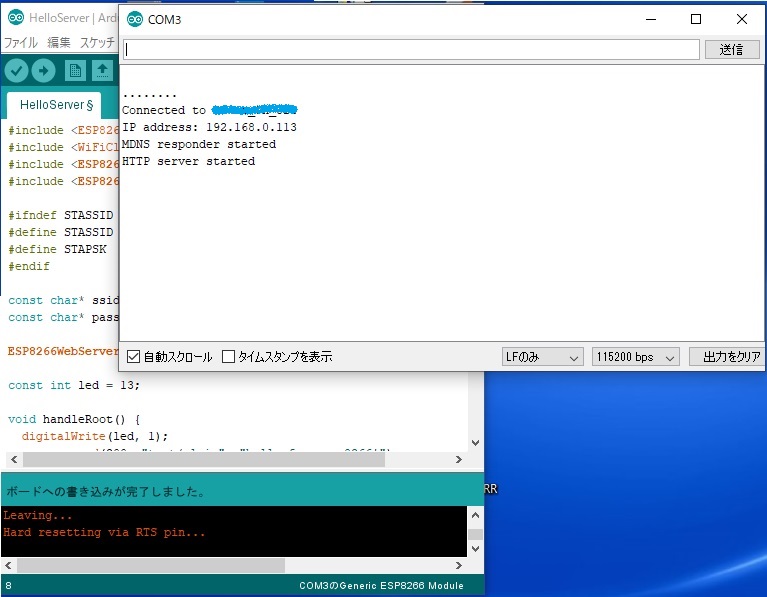The height and width of the screenshot is (597, 767).
Task: Click the editor horizontal scrollbar thumb
Action: tap(204, 459)
